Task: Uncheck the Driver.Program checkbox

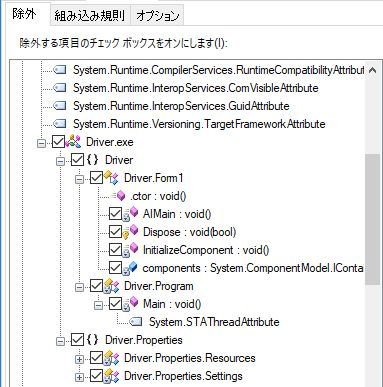Action: click(x=96, y=286)
